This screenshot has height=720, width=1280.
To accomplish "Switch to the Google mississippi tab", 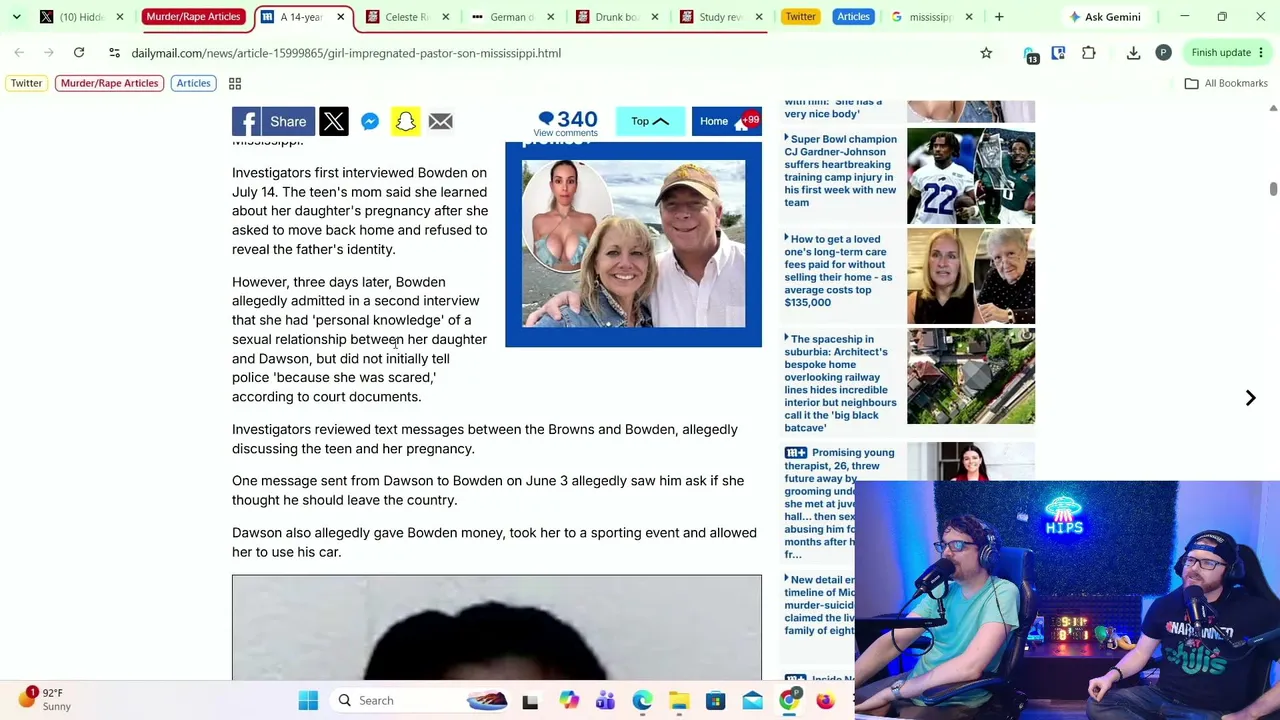I will [x=931, y=17].
